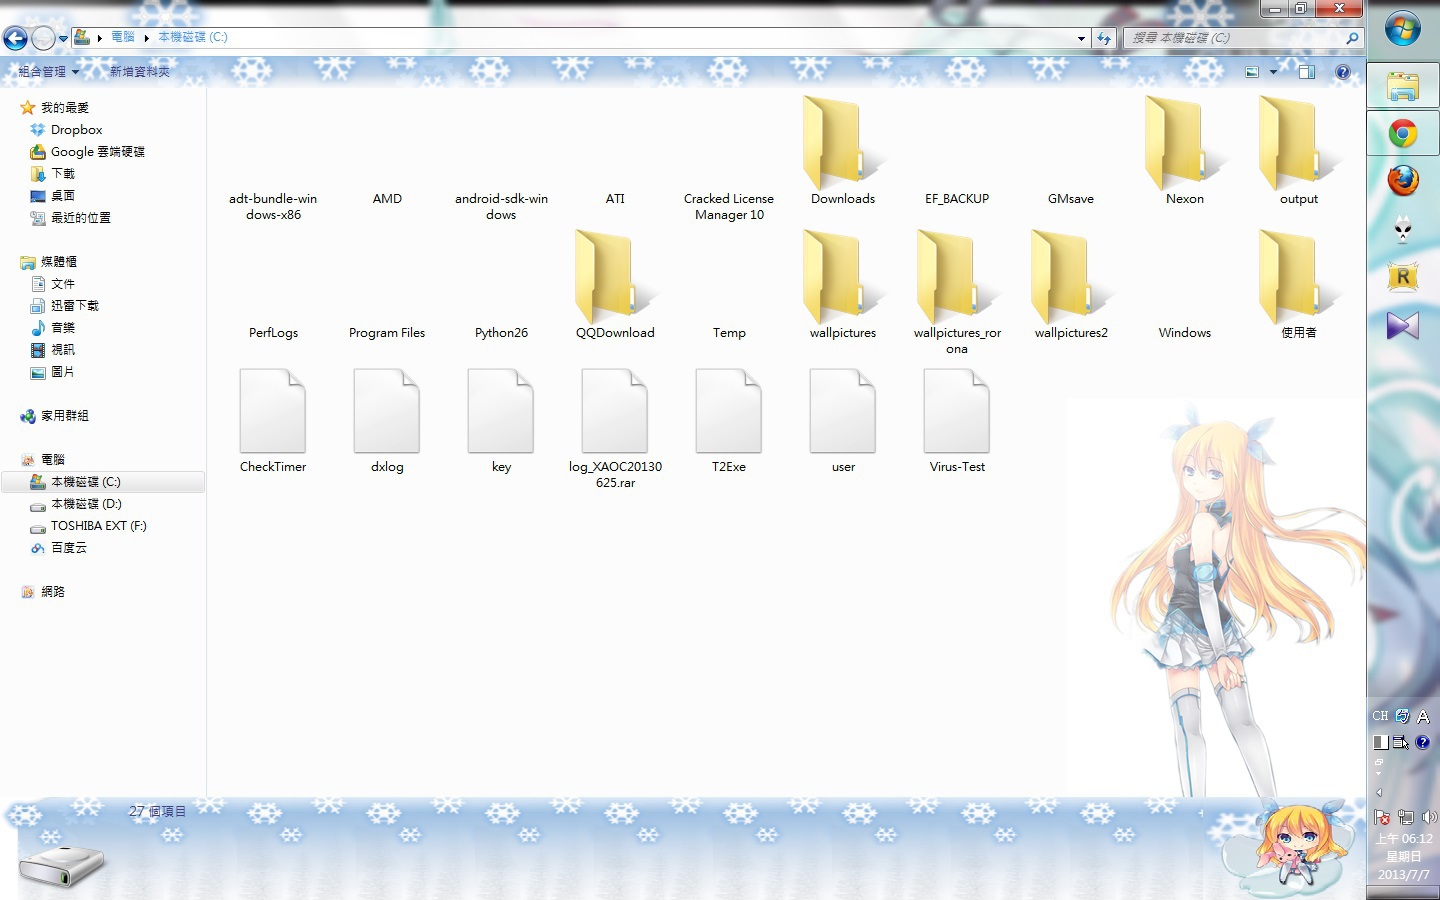Viewport: 1440px width, 900px height.
Task: Open 最近的位置 in sidebar
Action: click(x=80, y=218)
